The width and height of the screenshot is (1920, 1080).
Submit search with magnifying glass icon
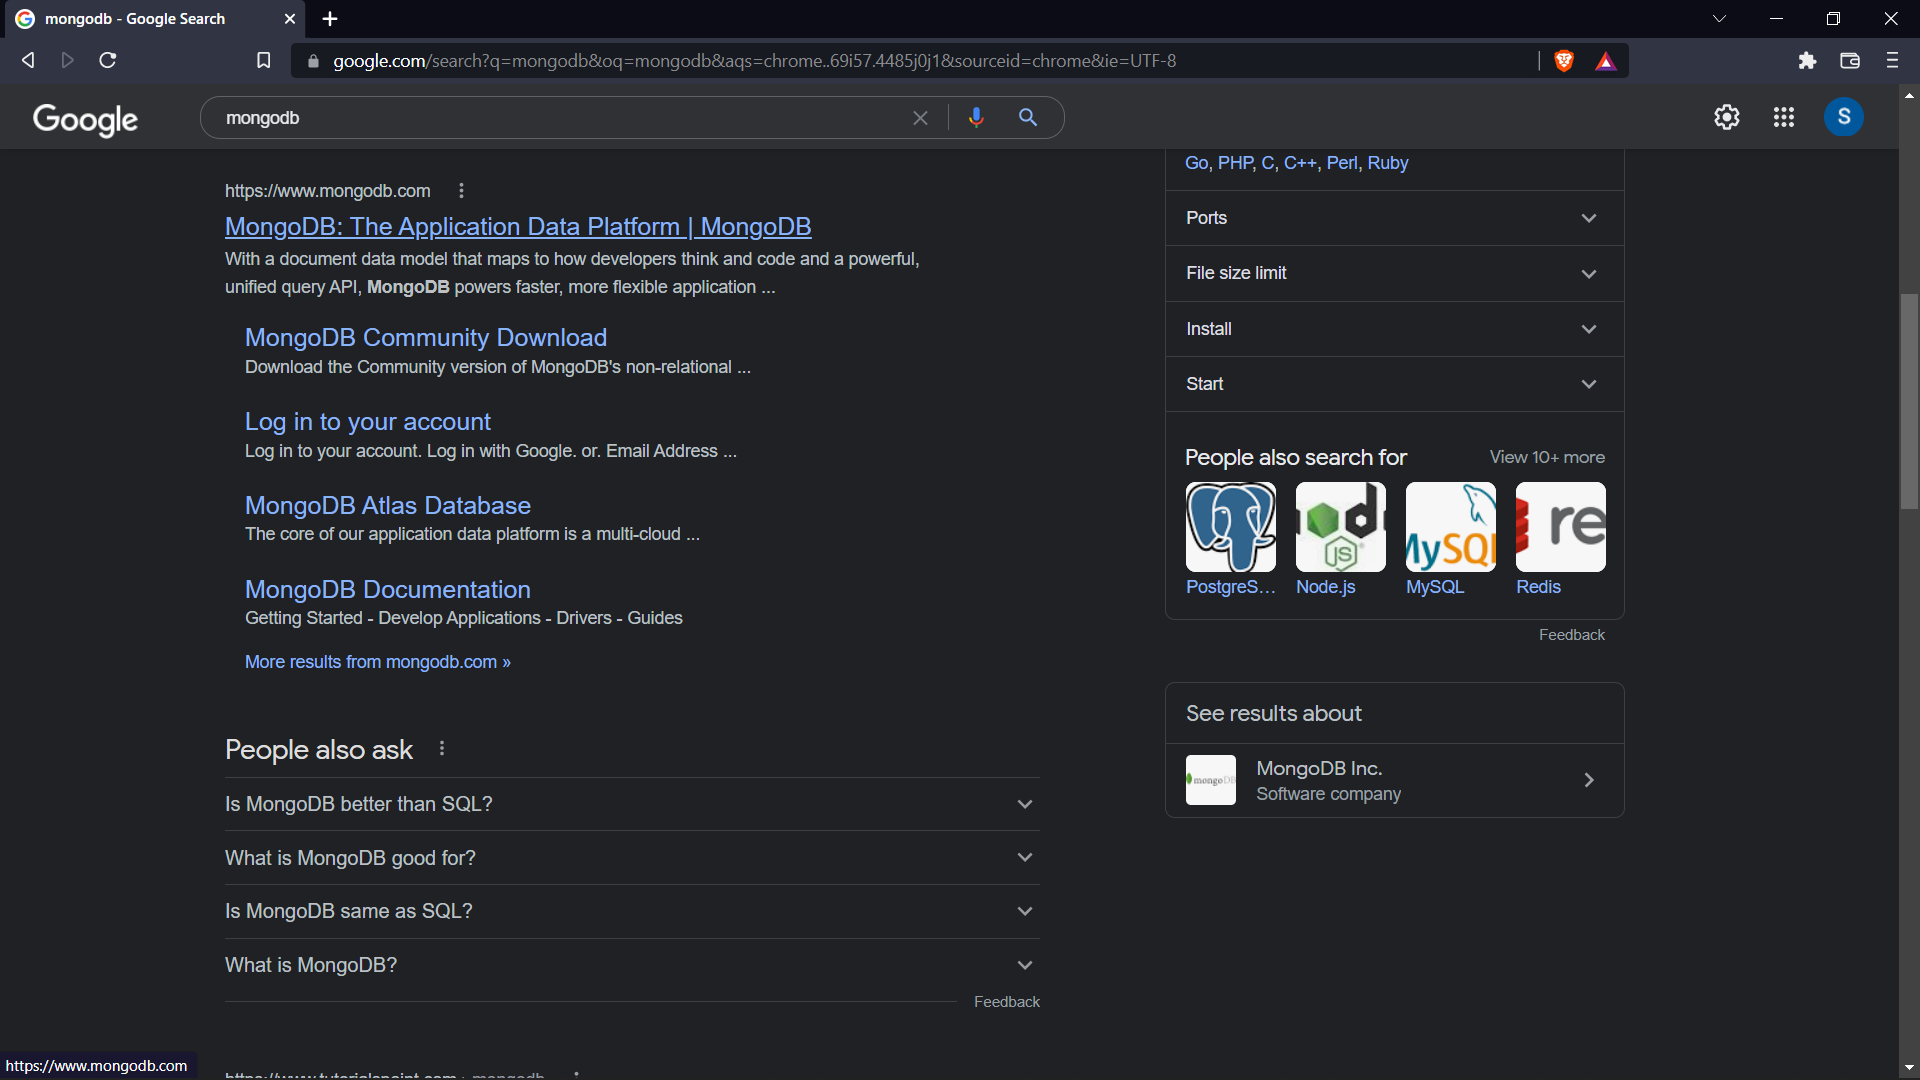point(1028,117)
